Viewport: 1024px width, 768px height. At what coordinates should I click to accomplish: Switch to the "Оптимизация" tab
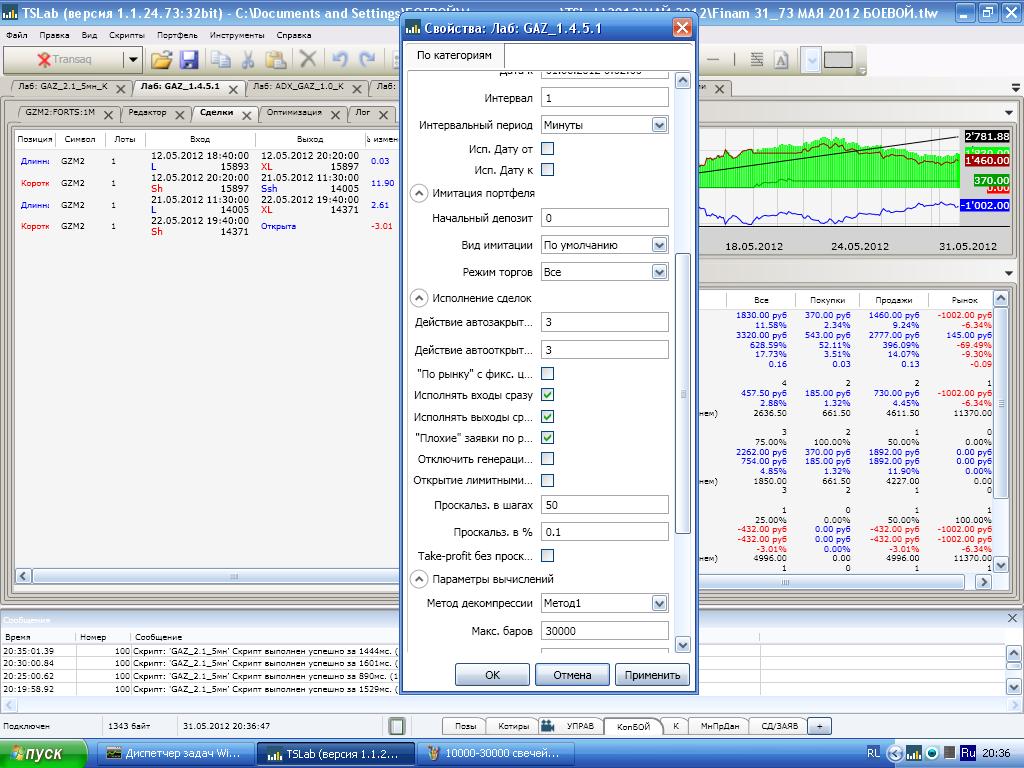tap(295, 113)
